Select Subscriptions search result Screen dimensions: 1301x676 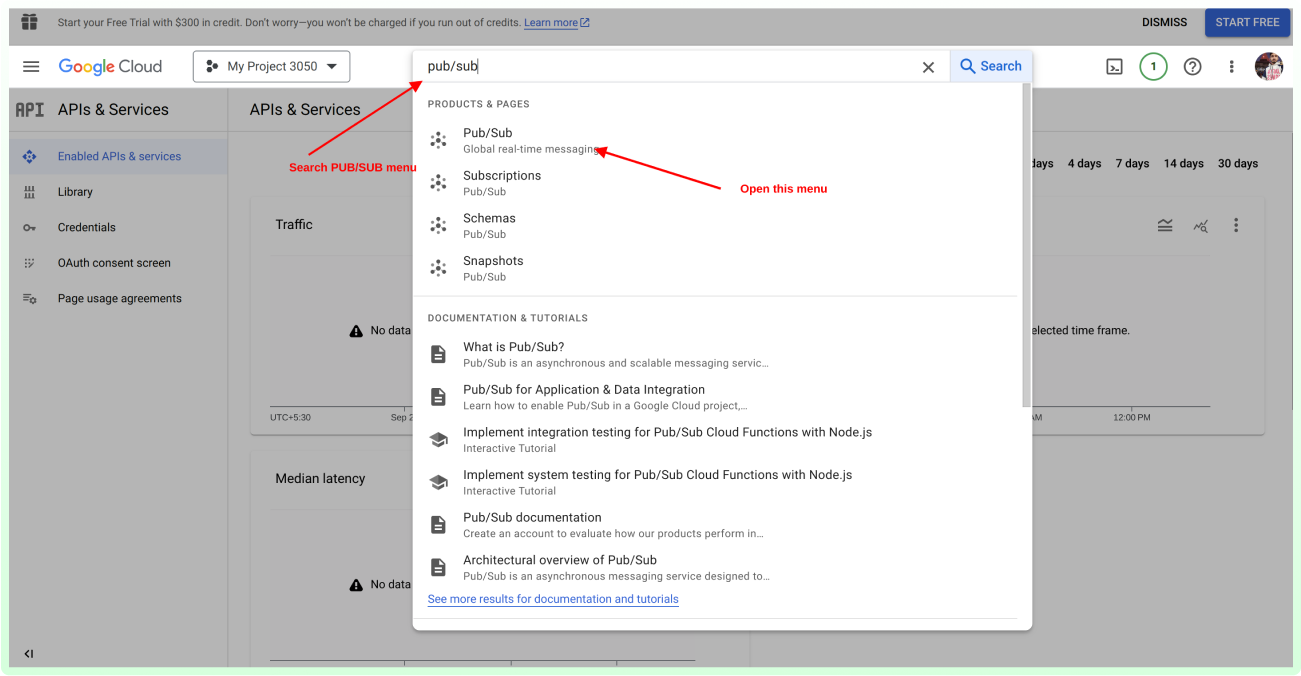click(501, 183)
